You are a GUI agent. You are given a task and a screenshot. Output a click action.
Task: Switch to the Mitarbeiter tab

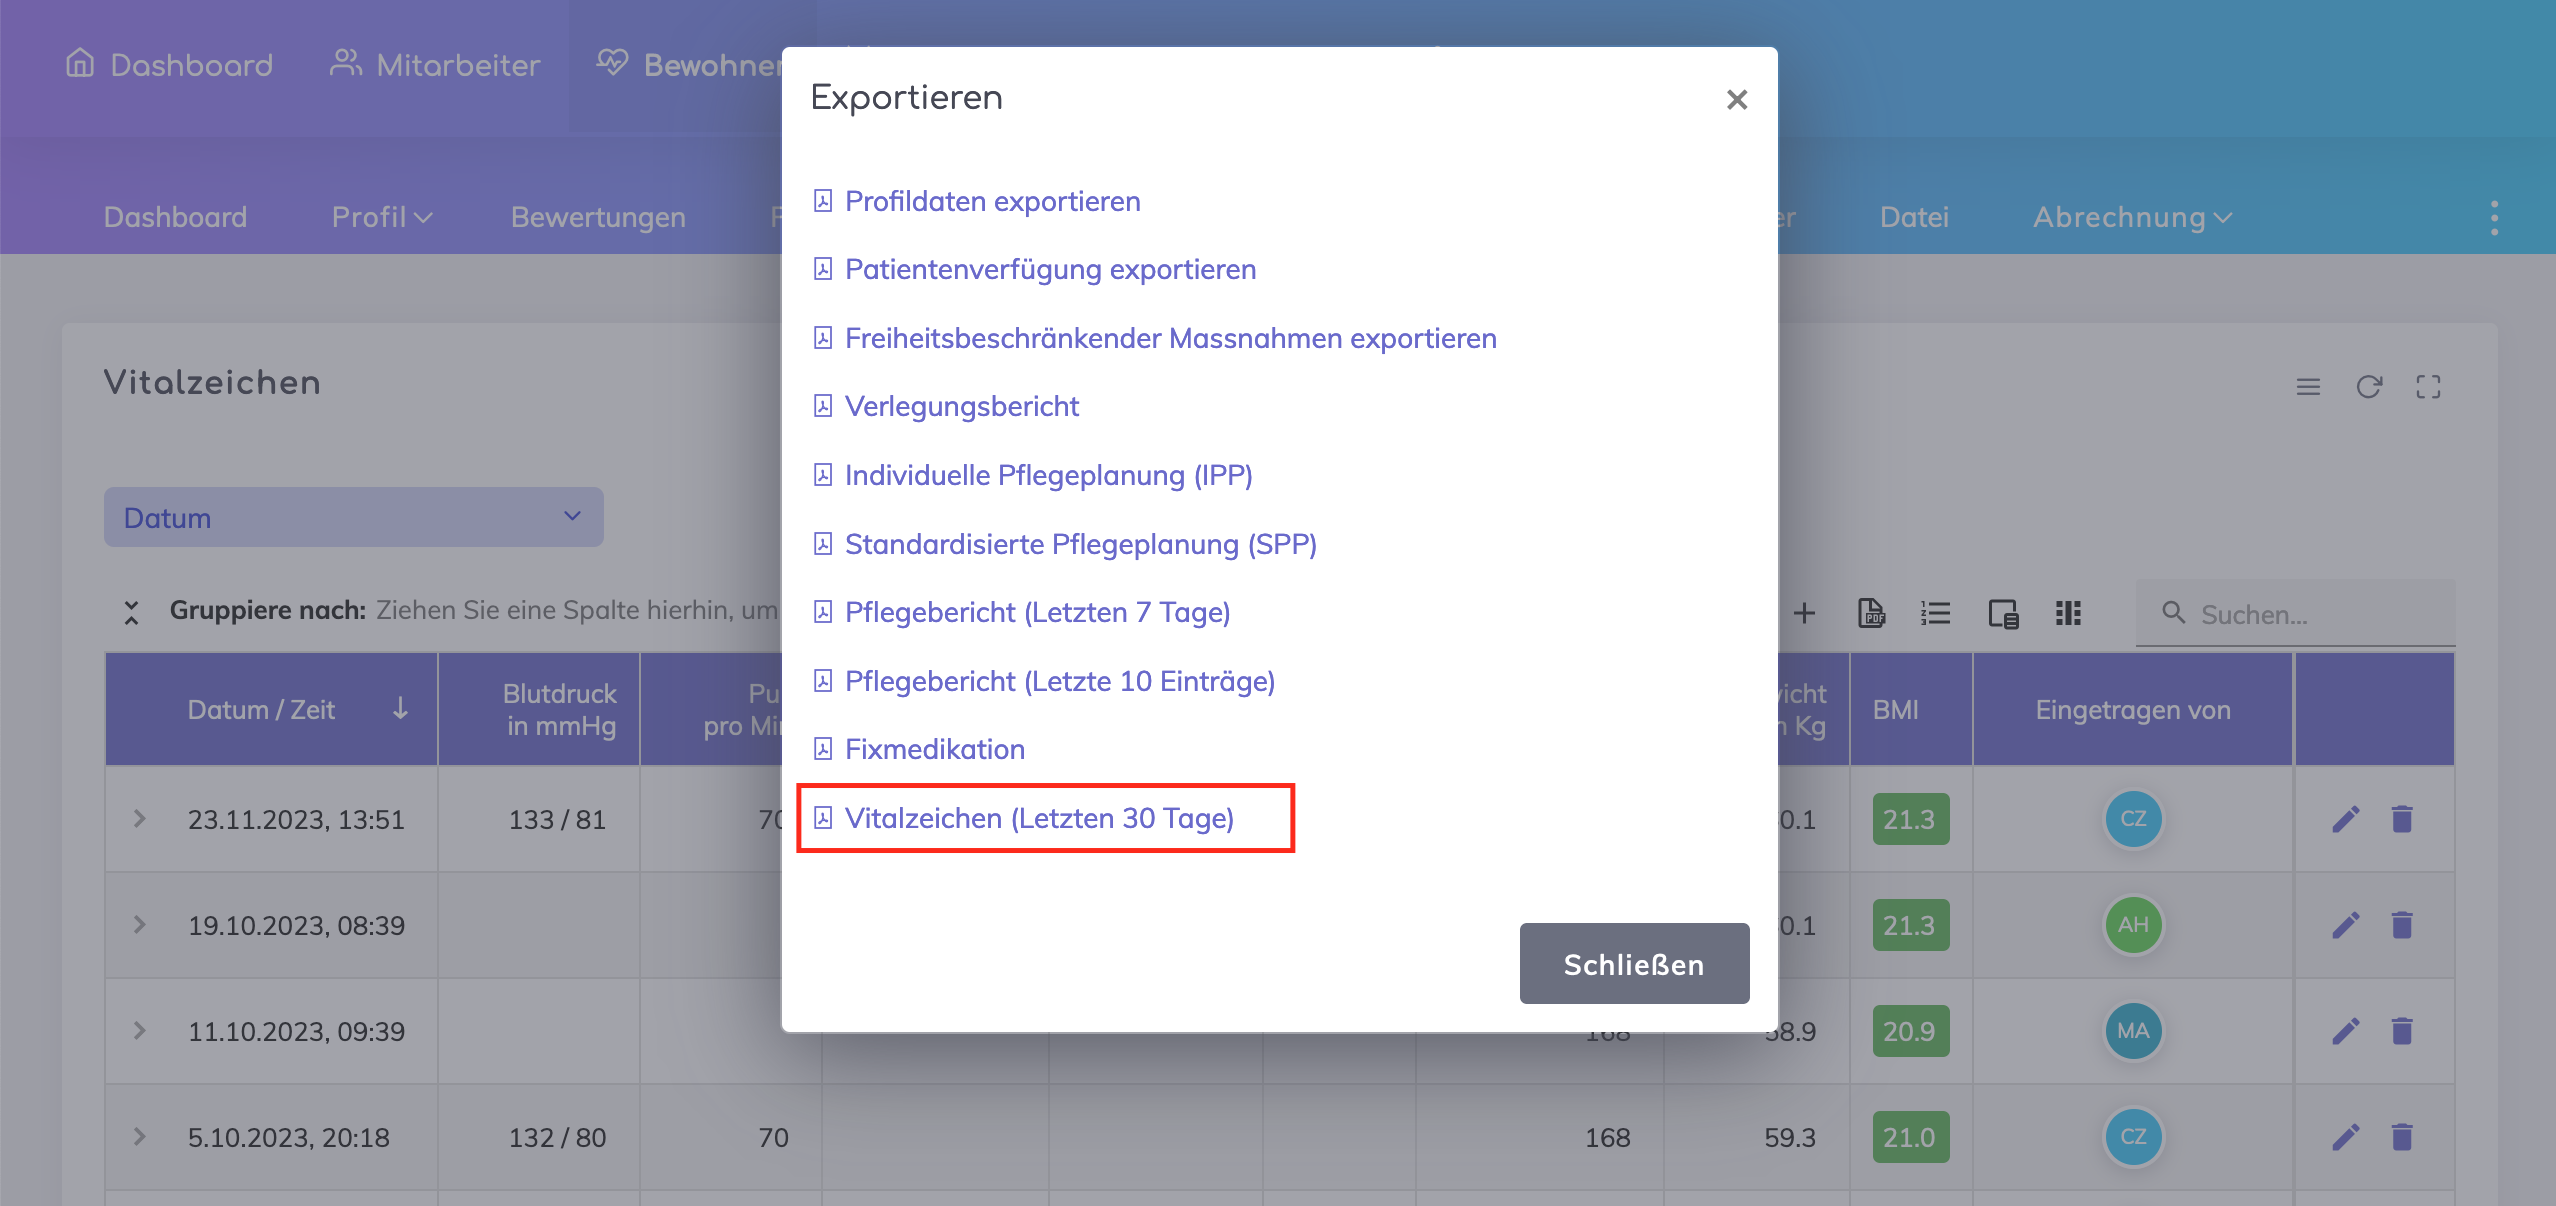pos(435,65)
